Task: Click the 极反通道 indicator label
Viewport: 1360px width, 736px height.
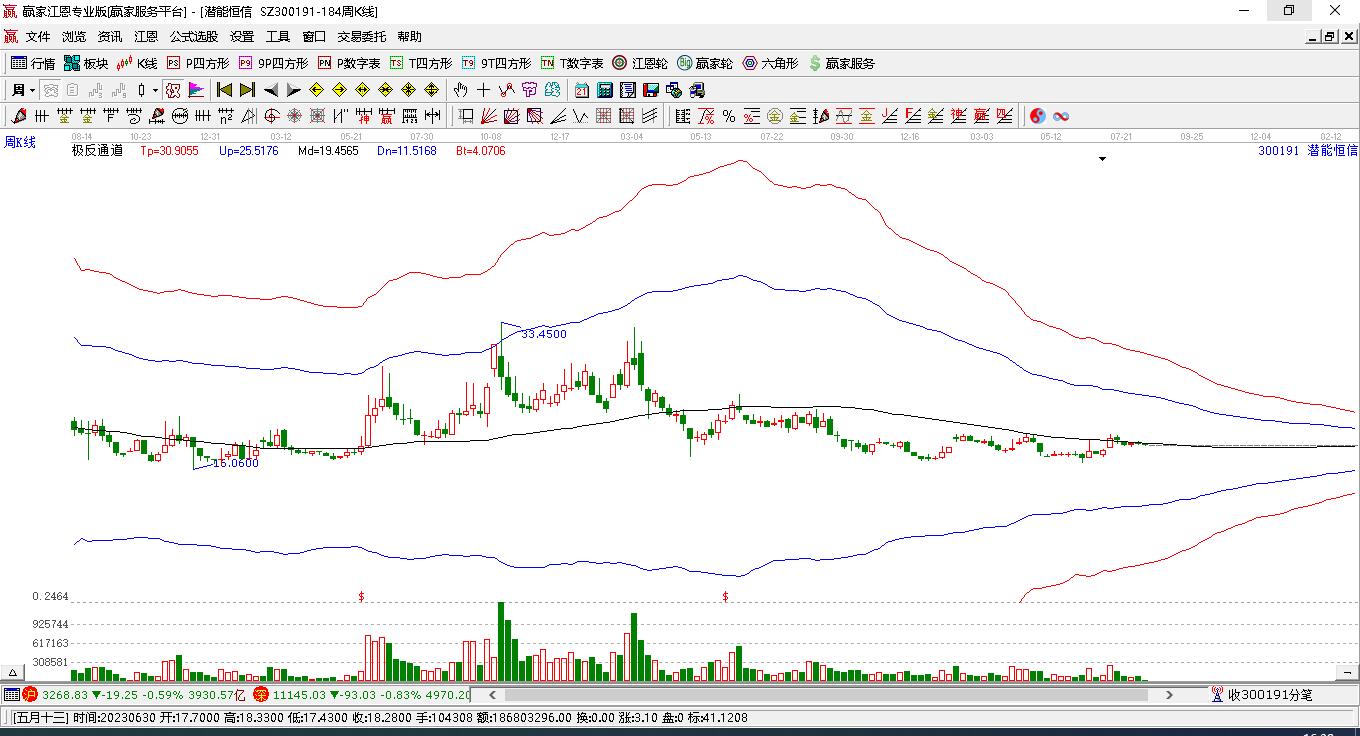Action: coord(97,151)
